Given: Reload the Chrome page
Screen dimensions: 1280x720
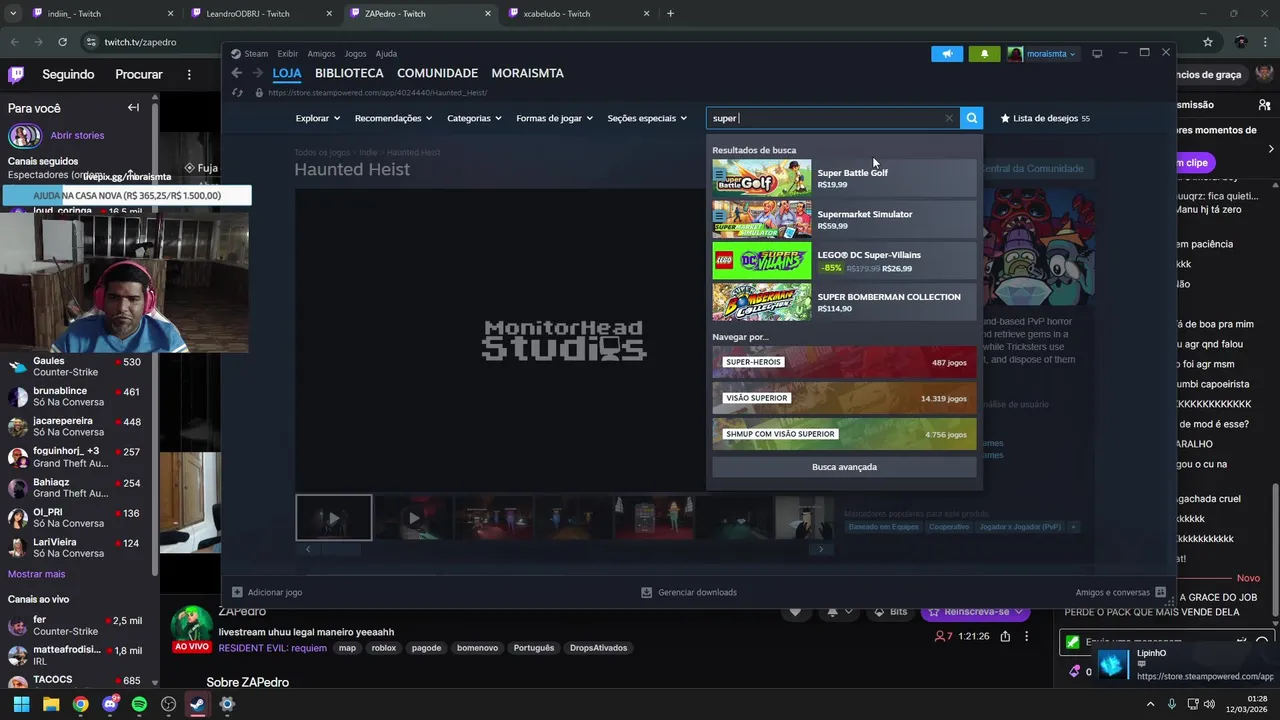Looking at the screenshot, I should click(x=62, y=42).
